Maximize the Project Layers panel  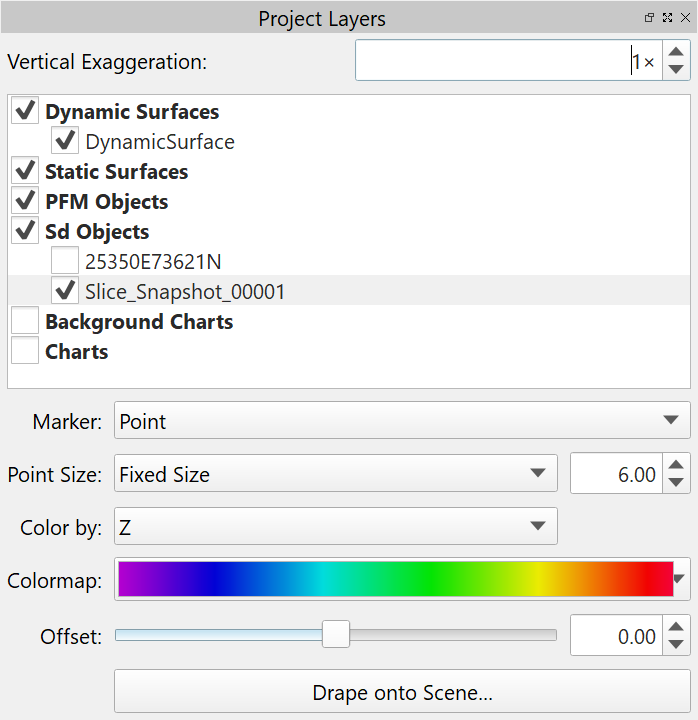point(667,18)
